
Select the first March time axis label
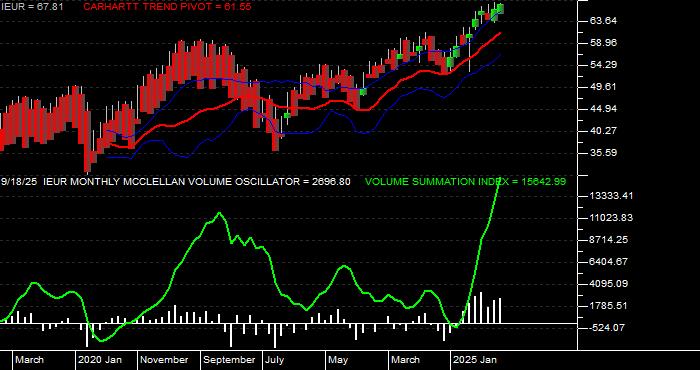point(29,360)
